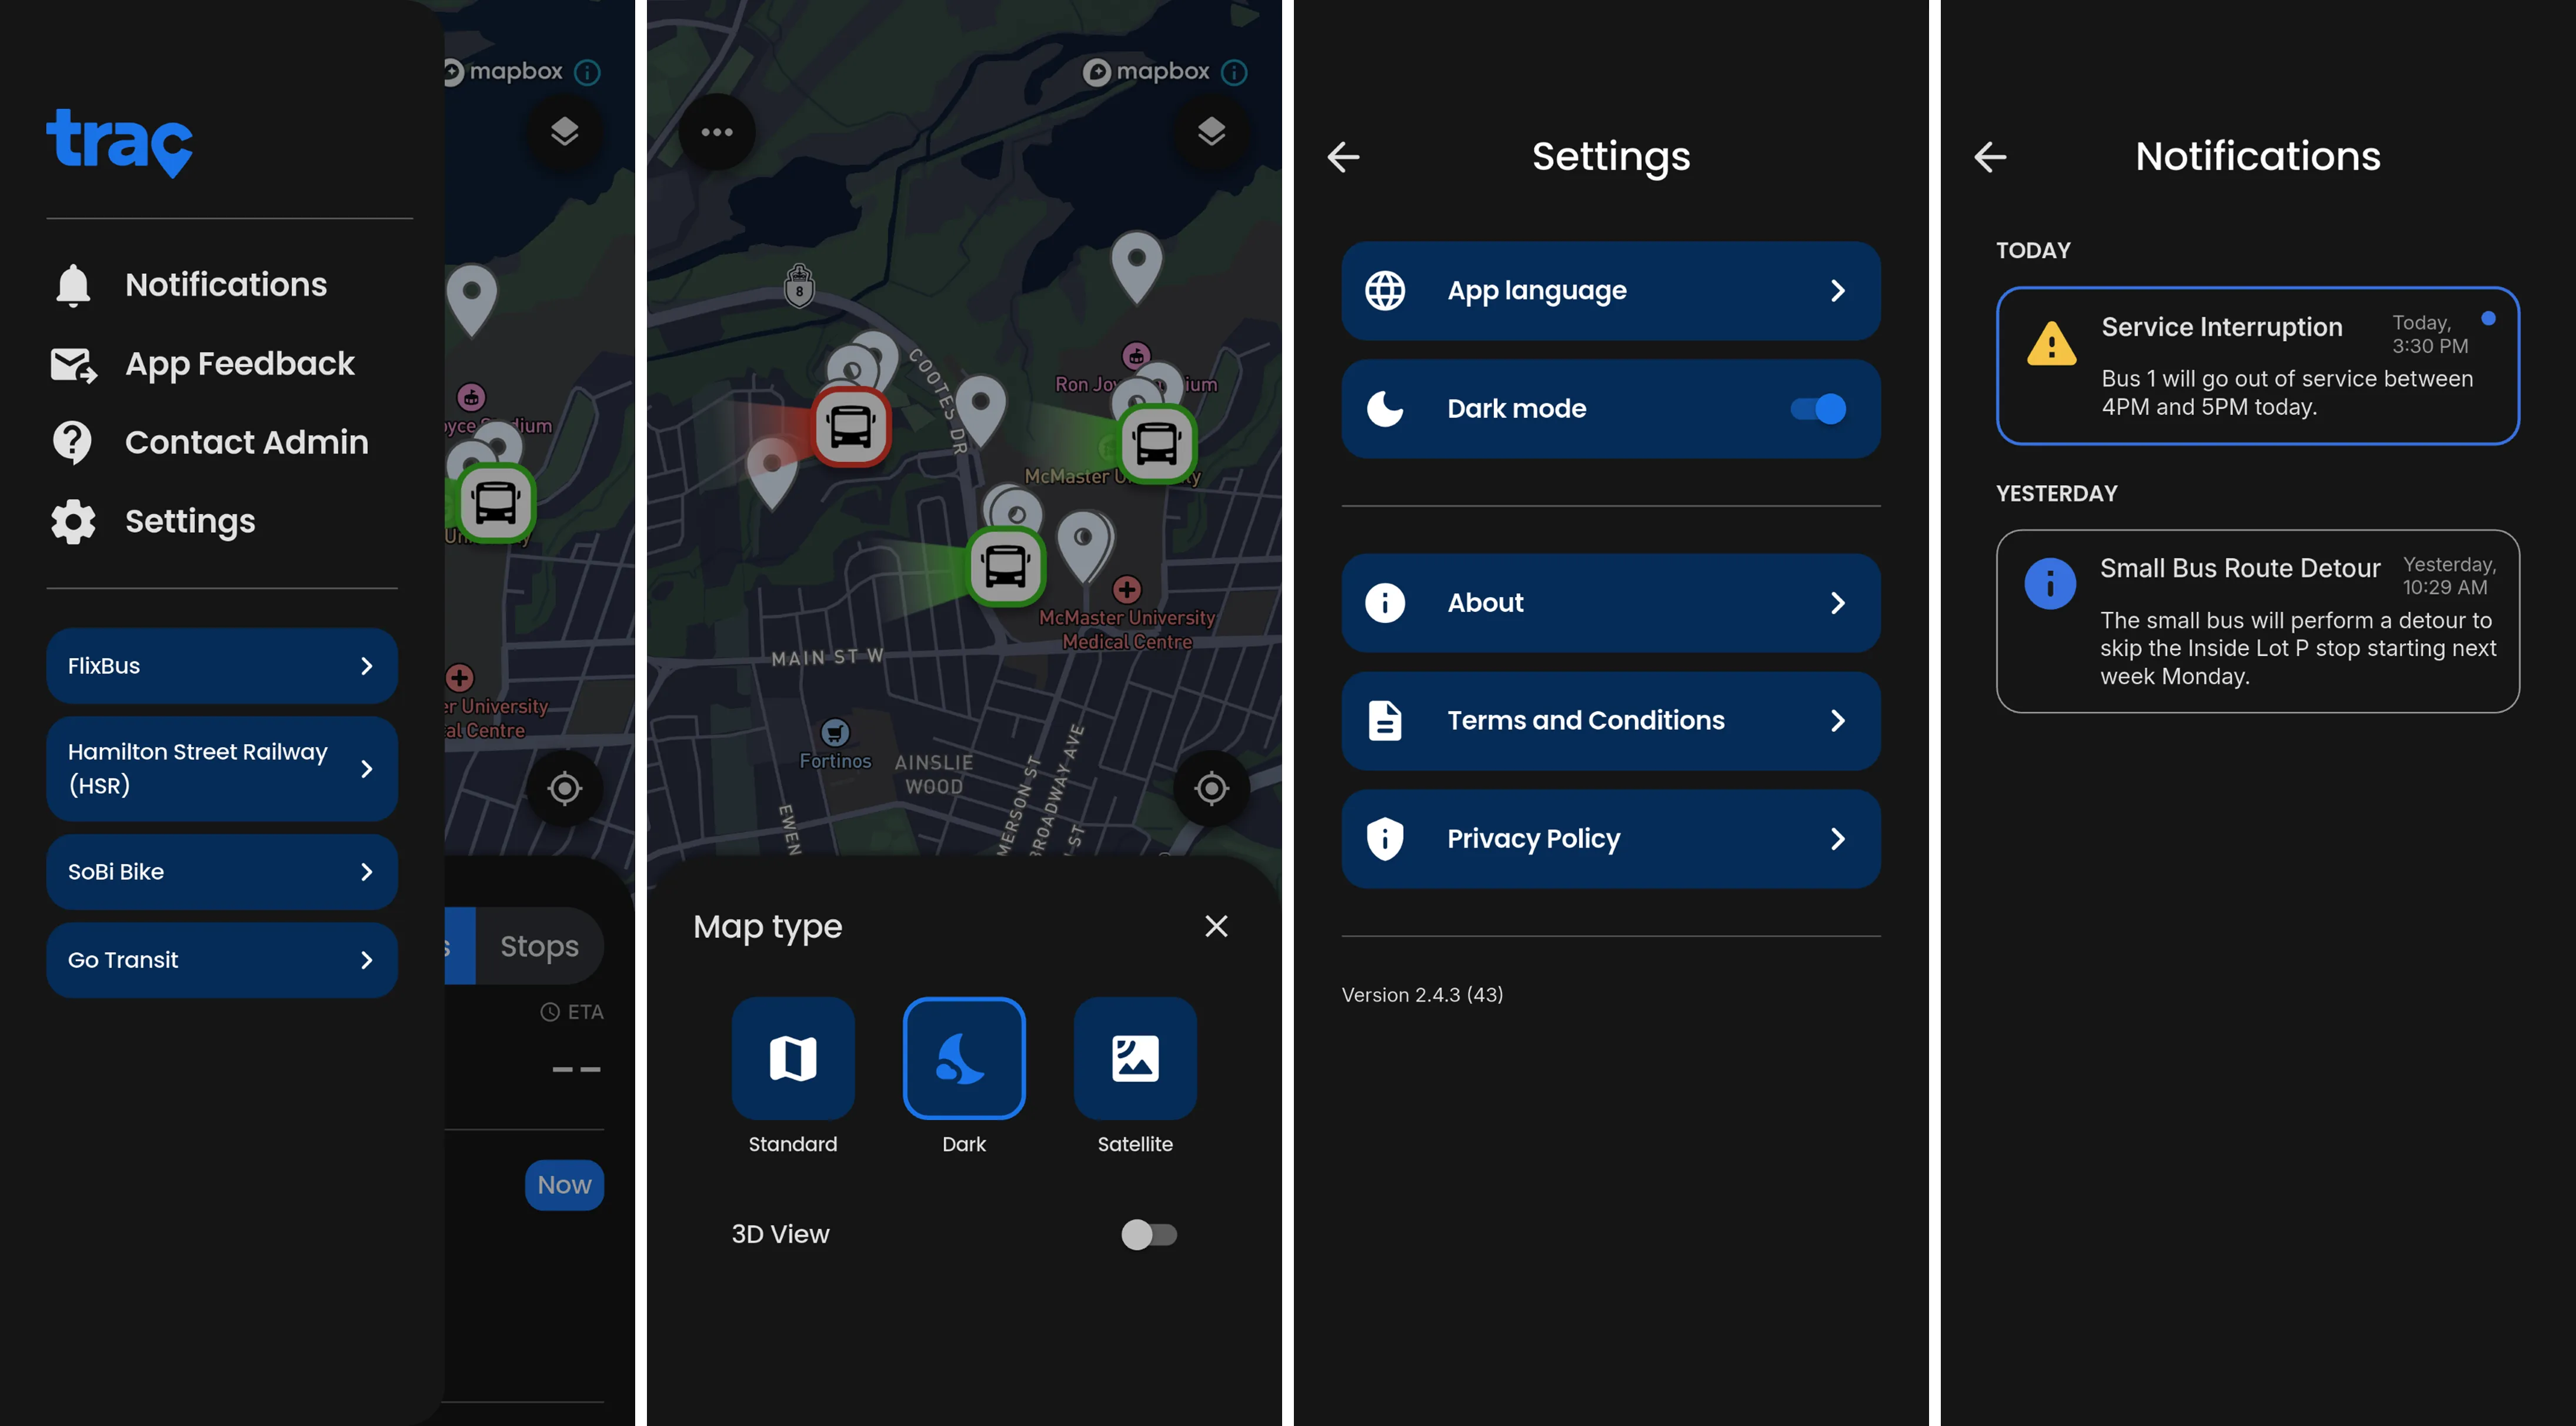Tap unread blue dot on Service Interruption
Screen dimensions: 2576x1426
pyautogui.click(x=2488, y=319)
